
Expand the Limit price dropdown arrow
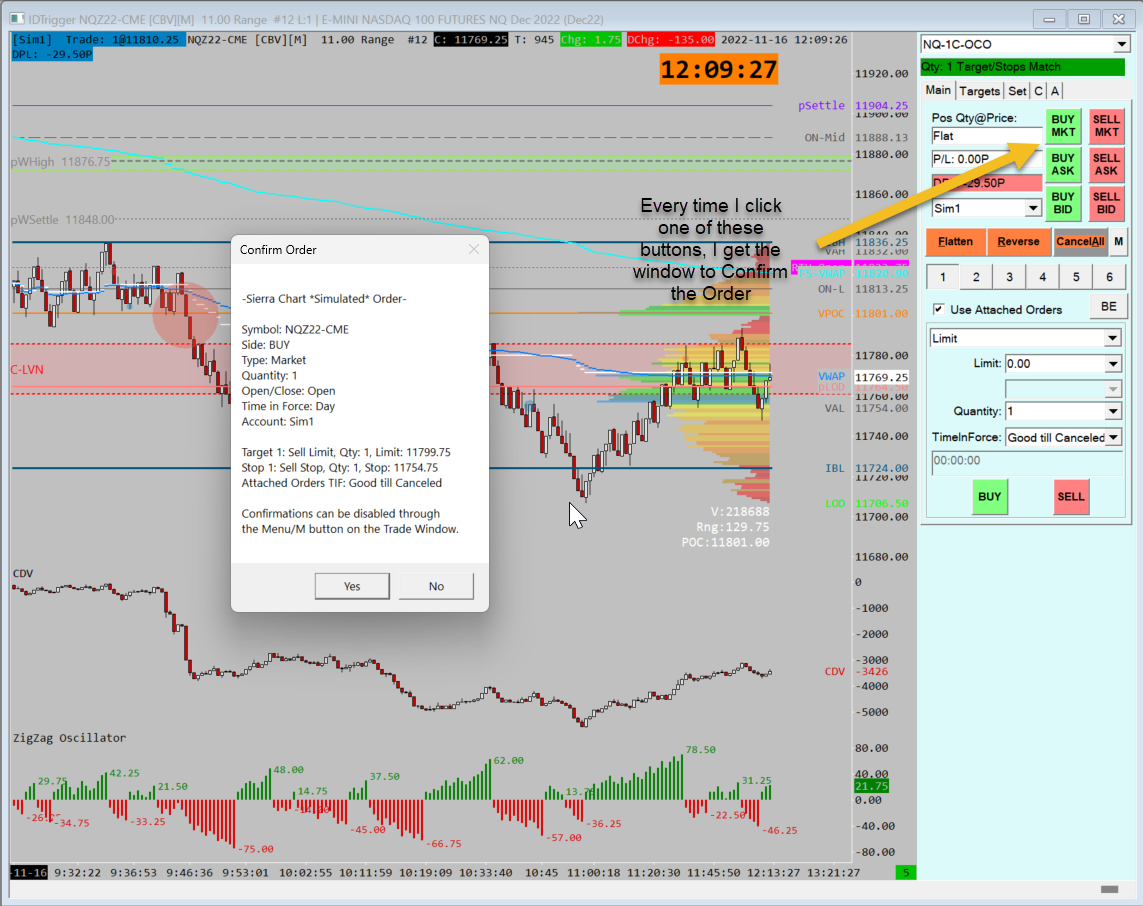(x=1112, y=364)
